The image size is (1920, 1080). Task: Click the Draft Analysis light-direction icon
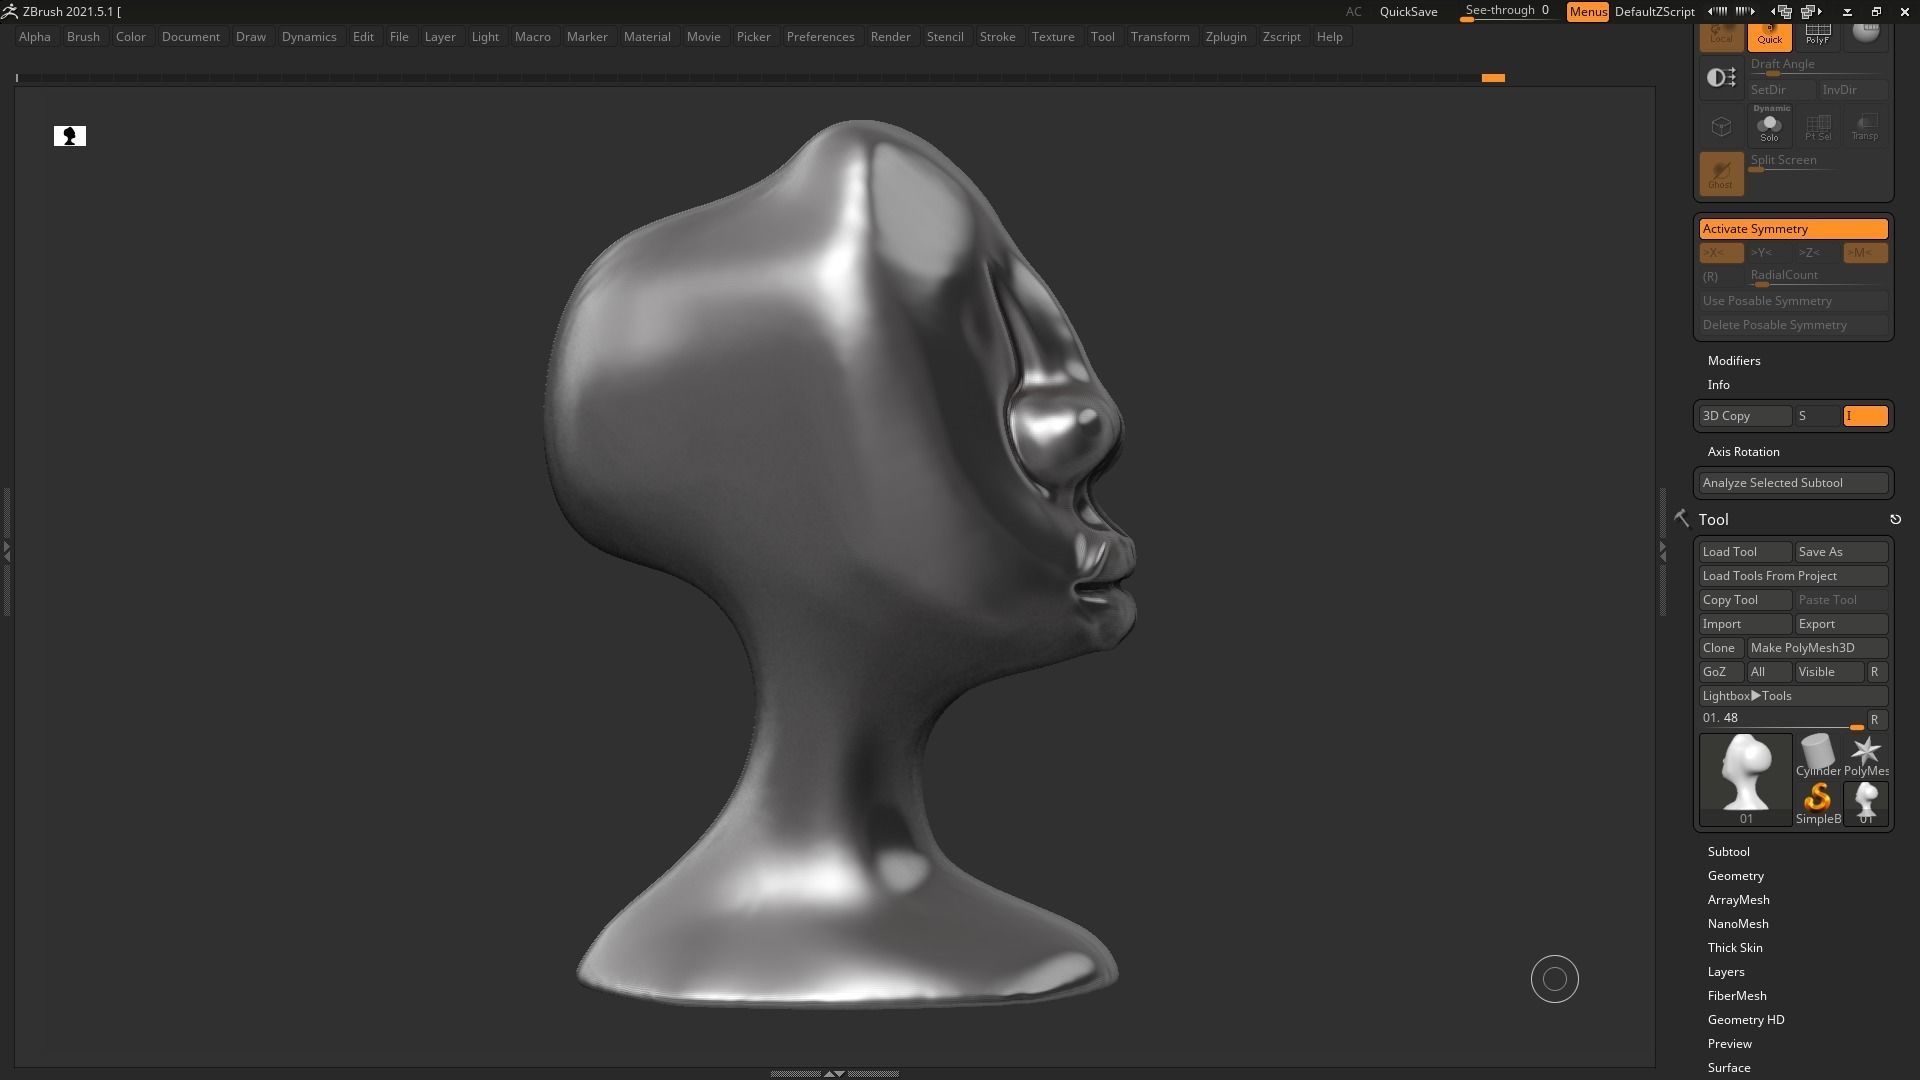click(x=1721, y=78)
